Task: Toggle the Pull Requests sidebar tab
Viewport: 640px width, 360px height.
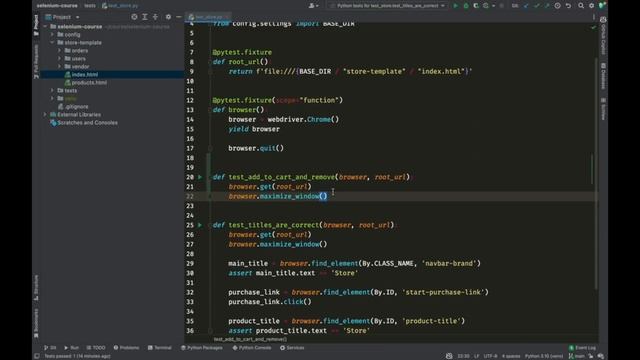Action: pos(36,62)
